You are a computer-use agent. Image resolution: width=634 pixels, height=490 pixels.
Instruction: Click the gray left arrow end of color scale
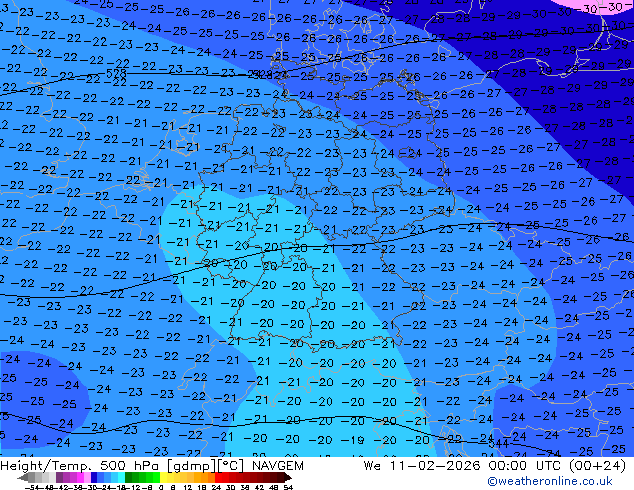tap(23, 478)
